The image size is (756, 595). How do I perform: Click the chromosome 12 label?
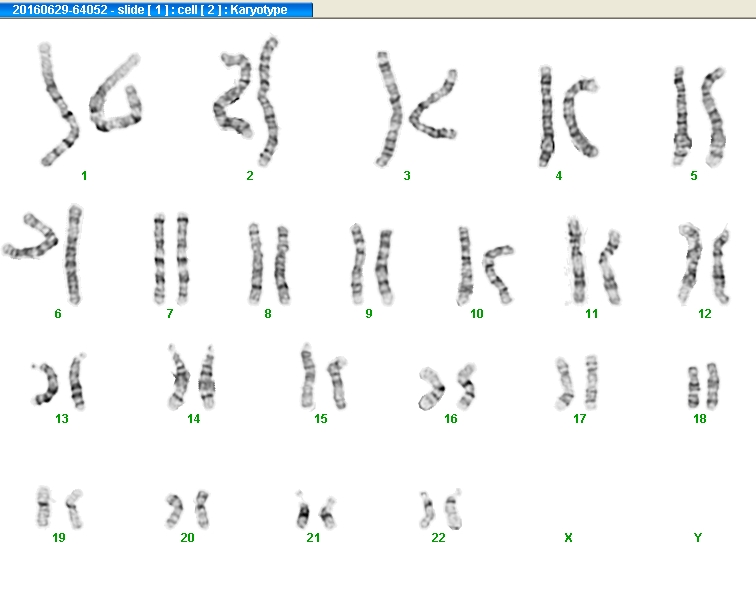pyautogui.click(x=705, y=314)
